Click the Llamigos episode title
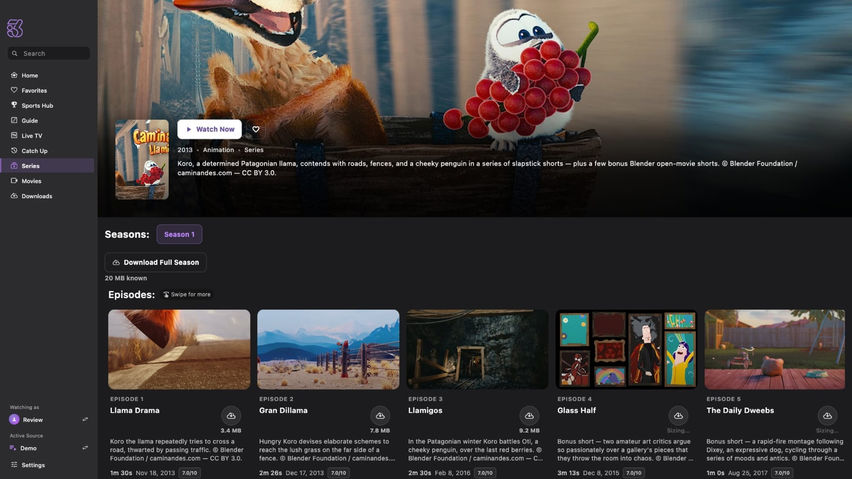The width and height of the screenshot is (852, 479). [425, 411]
